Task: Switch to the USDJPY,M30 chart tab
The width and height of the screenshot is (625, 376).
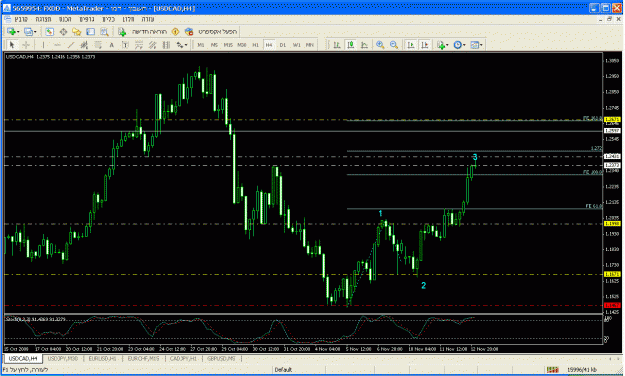Action: coord(63,358)
